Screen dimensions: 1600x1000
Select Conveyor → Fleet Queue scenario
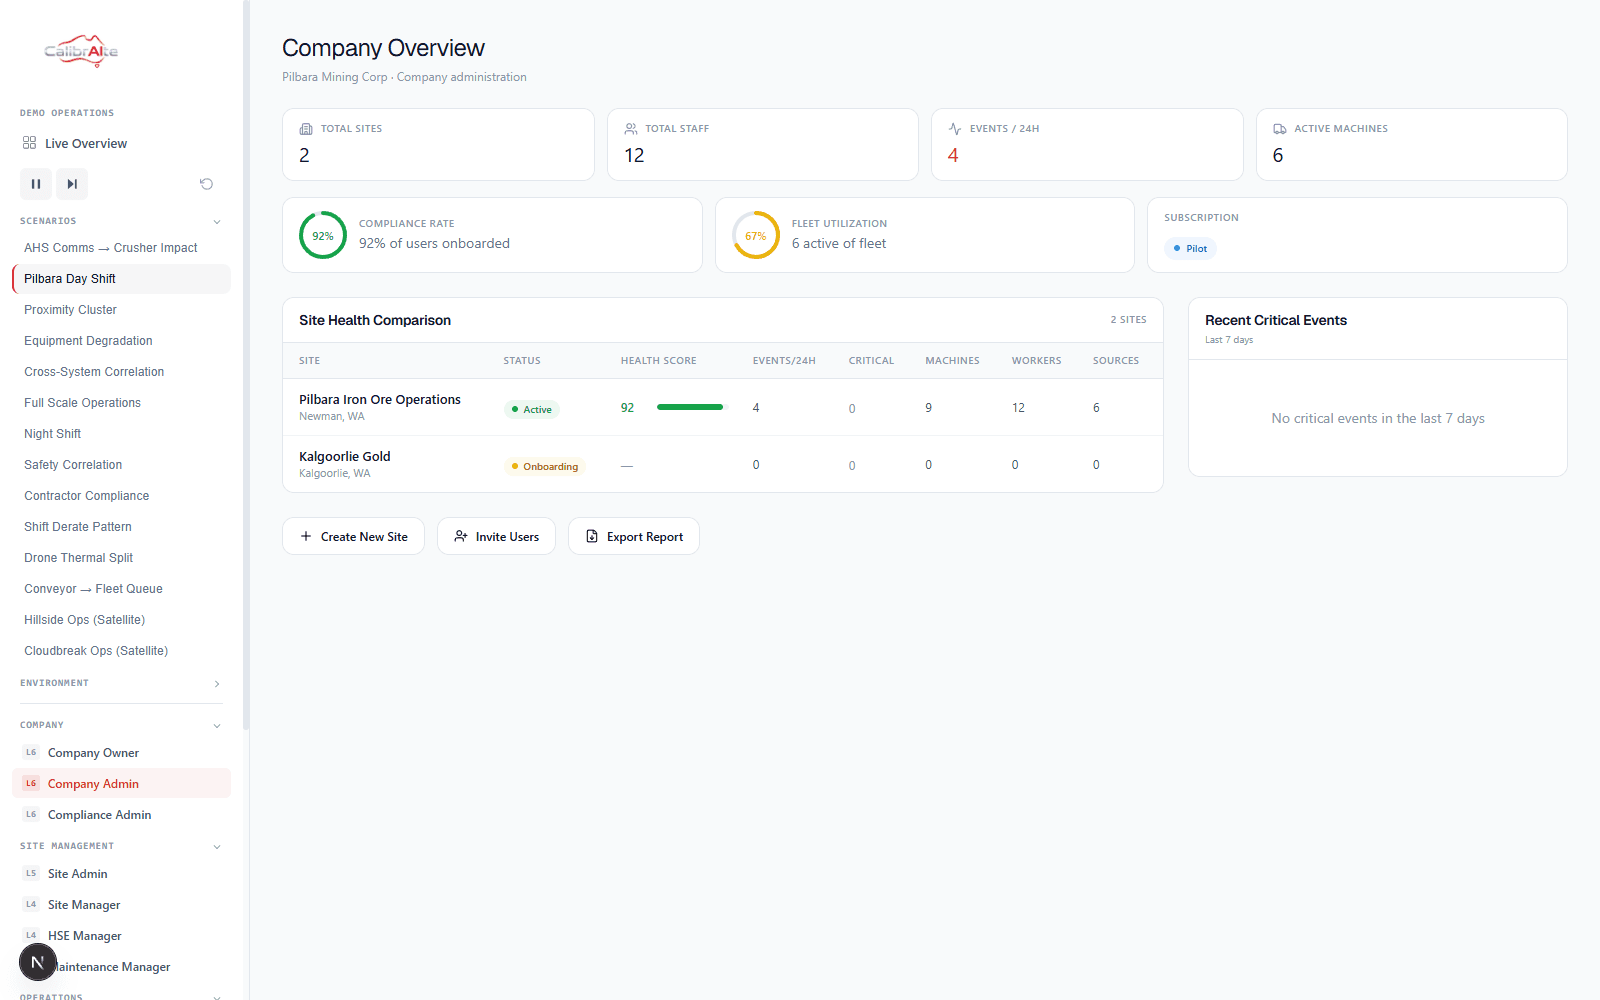pyautogui.click(x=121, y=589)
